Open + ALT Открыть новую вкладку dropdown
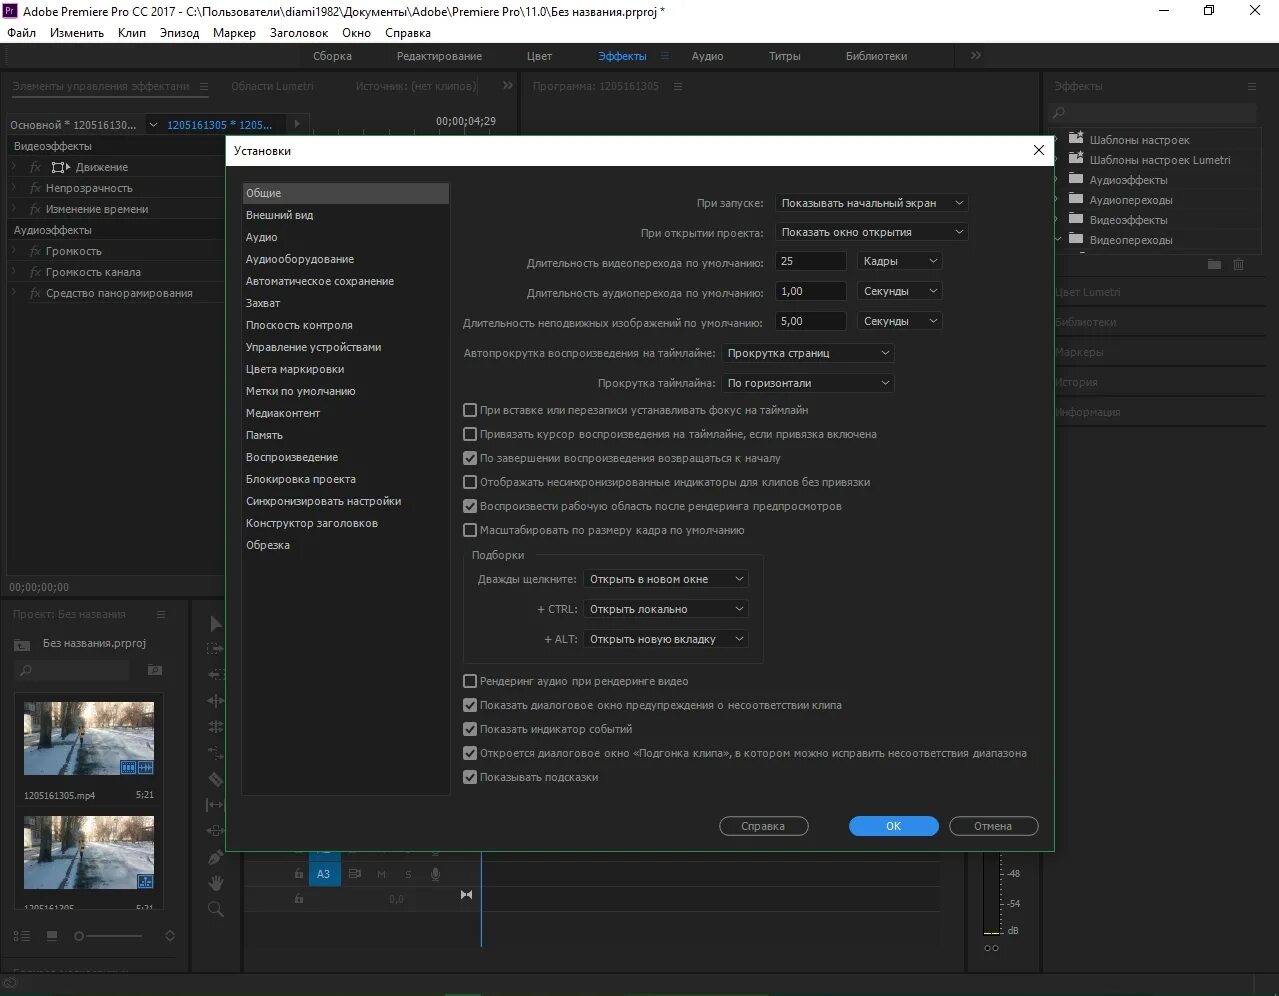Viewport: 1279px width, 996px height. tap(666, 639)
